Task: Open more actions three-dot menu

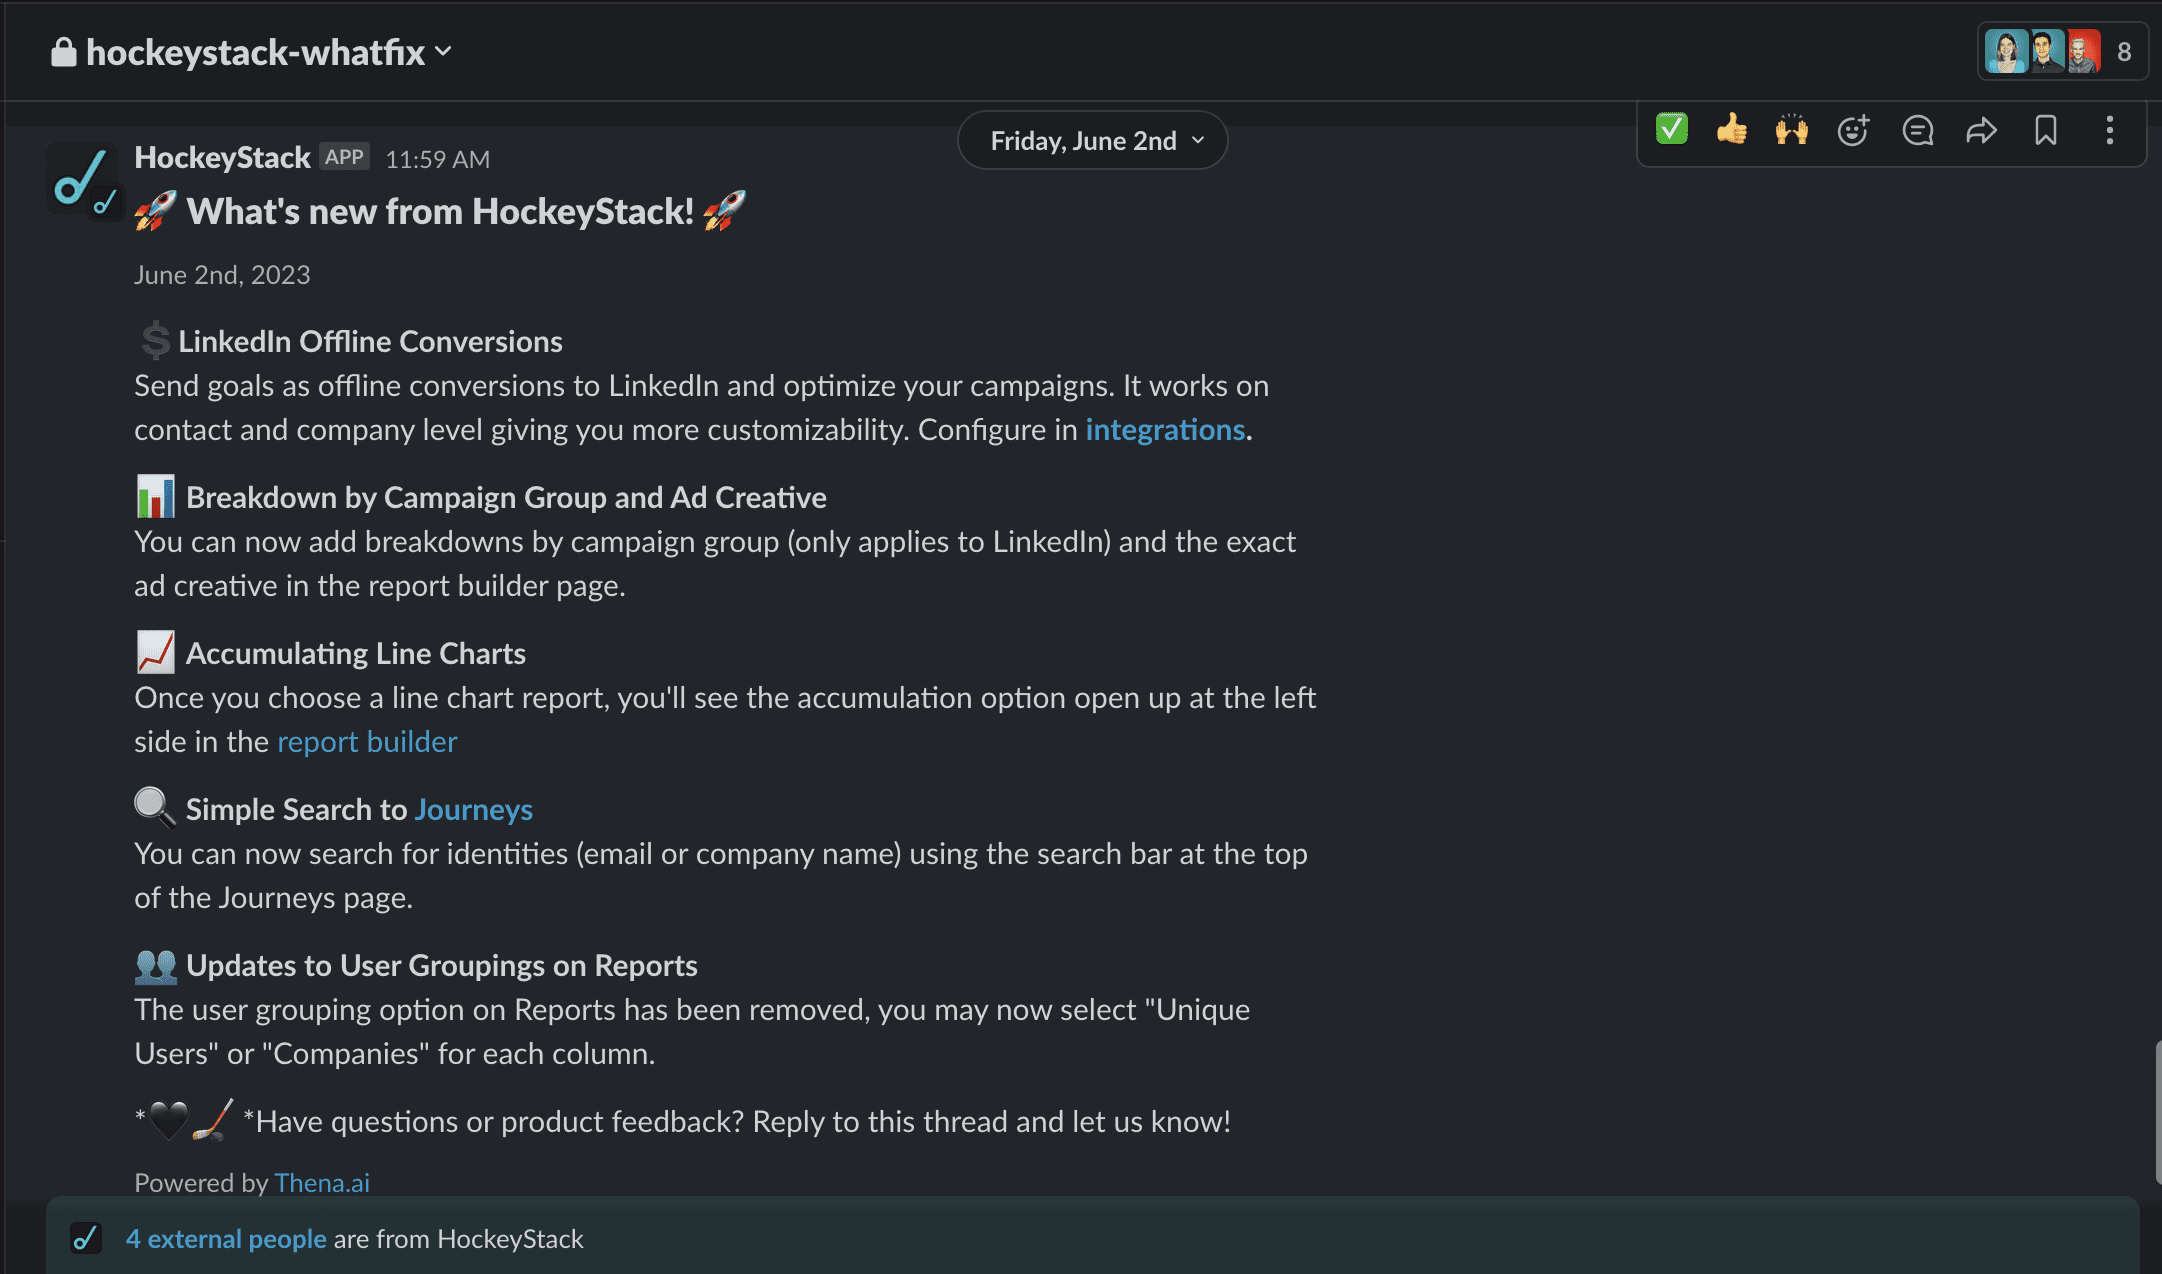Action: 2109,130
